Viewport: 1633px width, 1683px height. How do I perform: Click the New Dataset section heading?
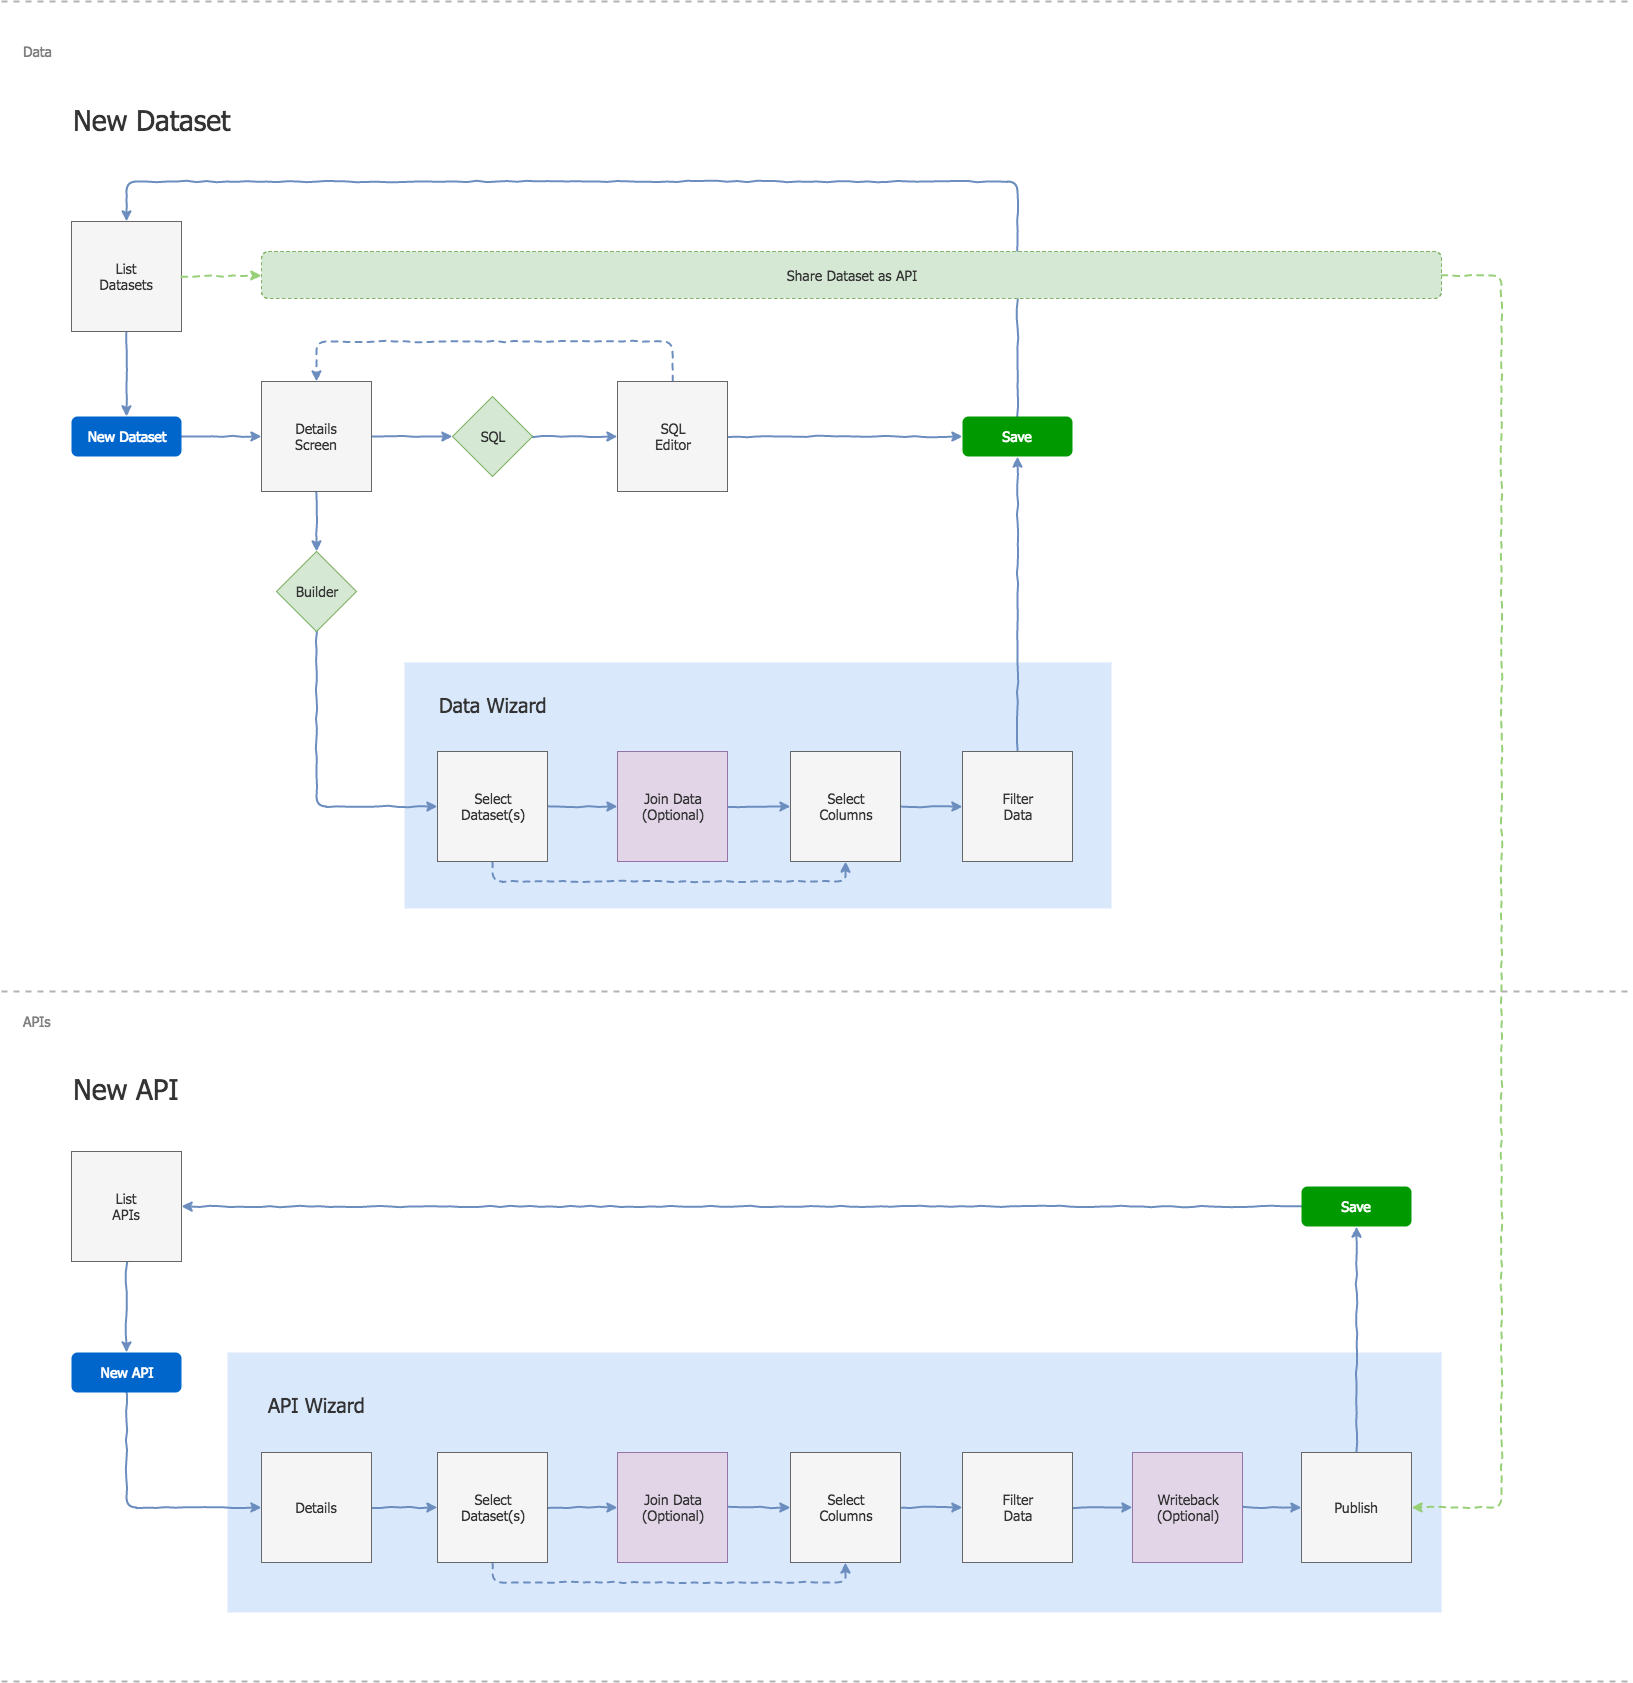[x=152, y=120]
